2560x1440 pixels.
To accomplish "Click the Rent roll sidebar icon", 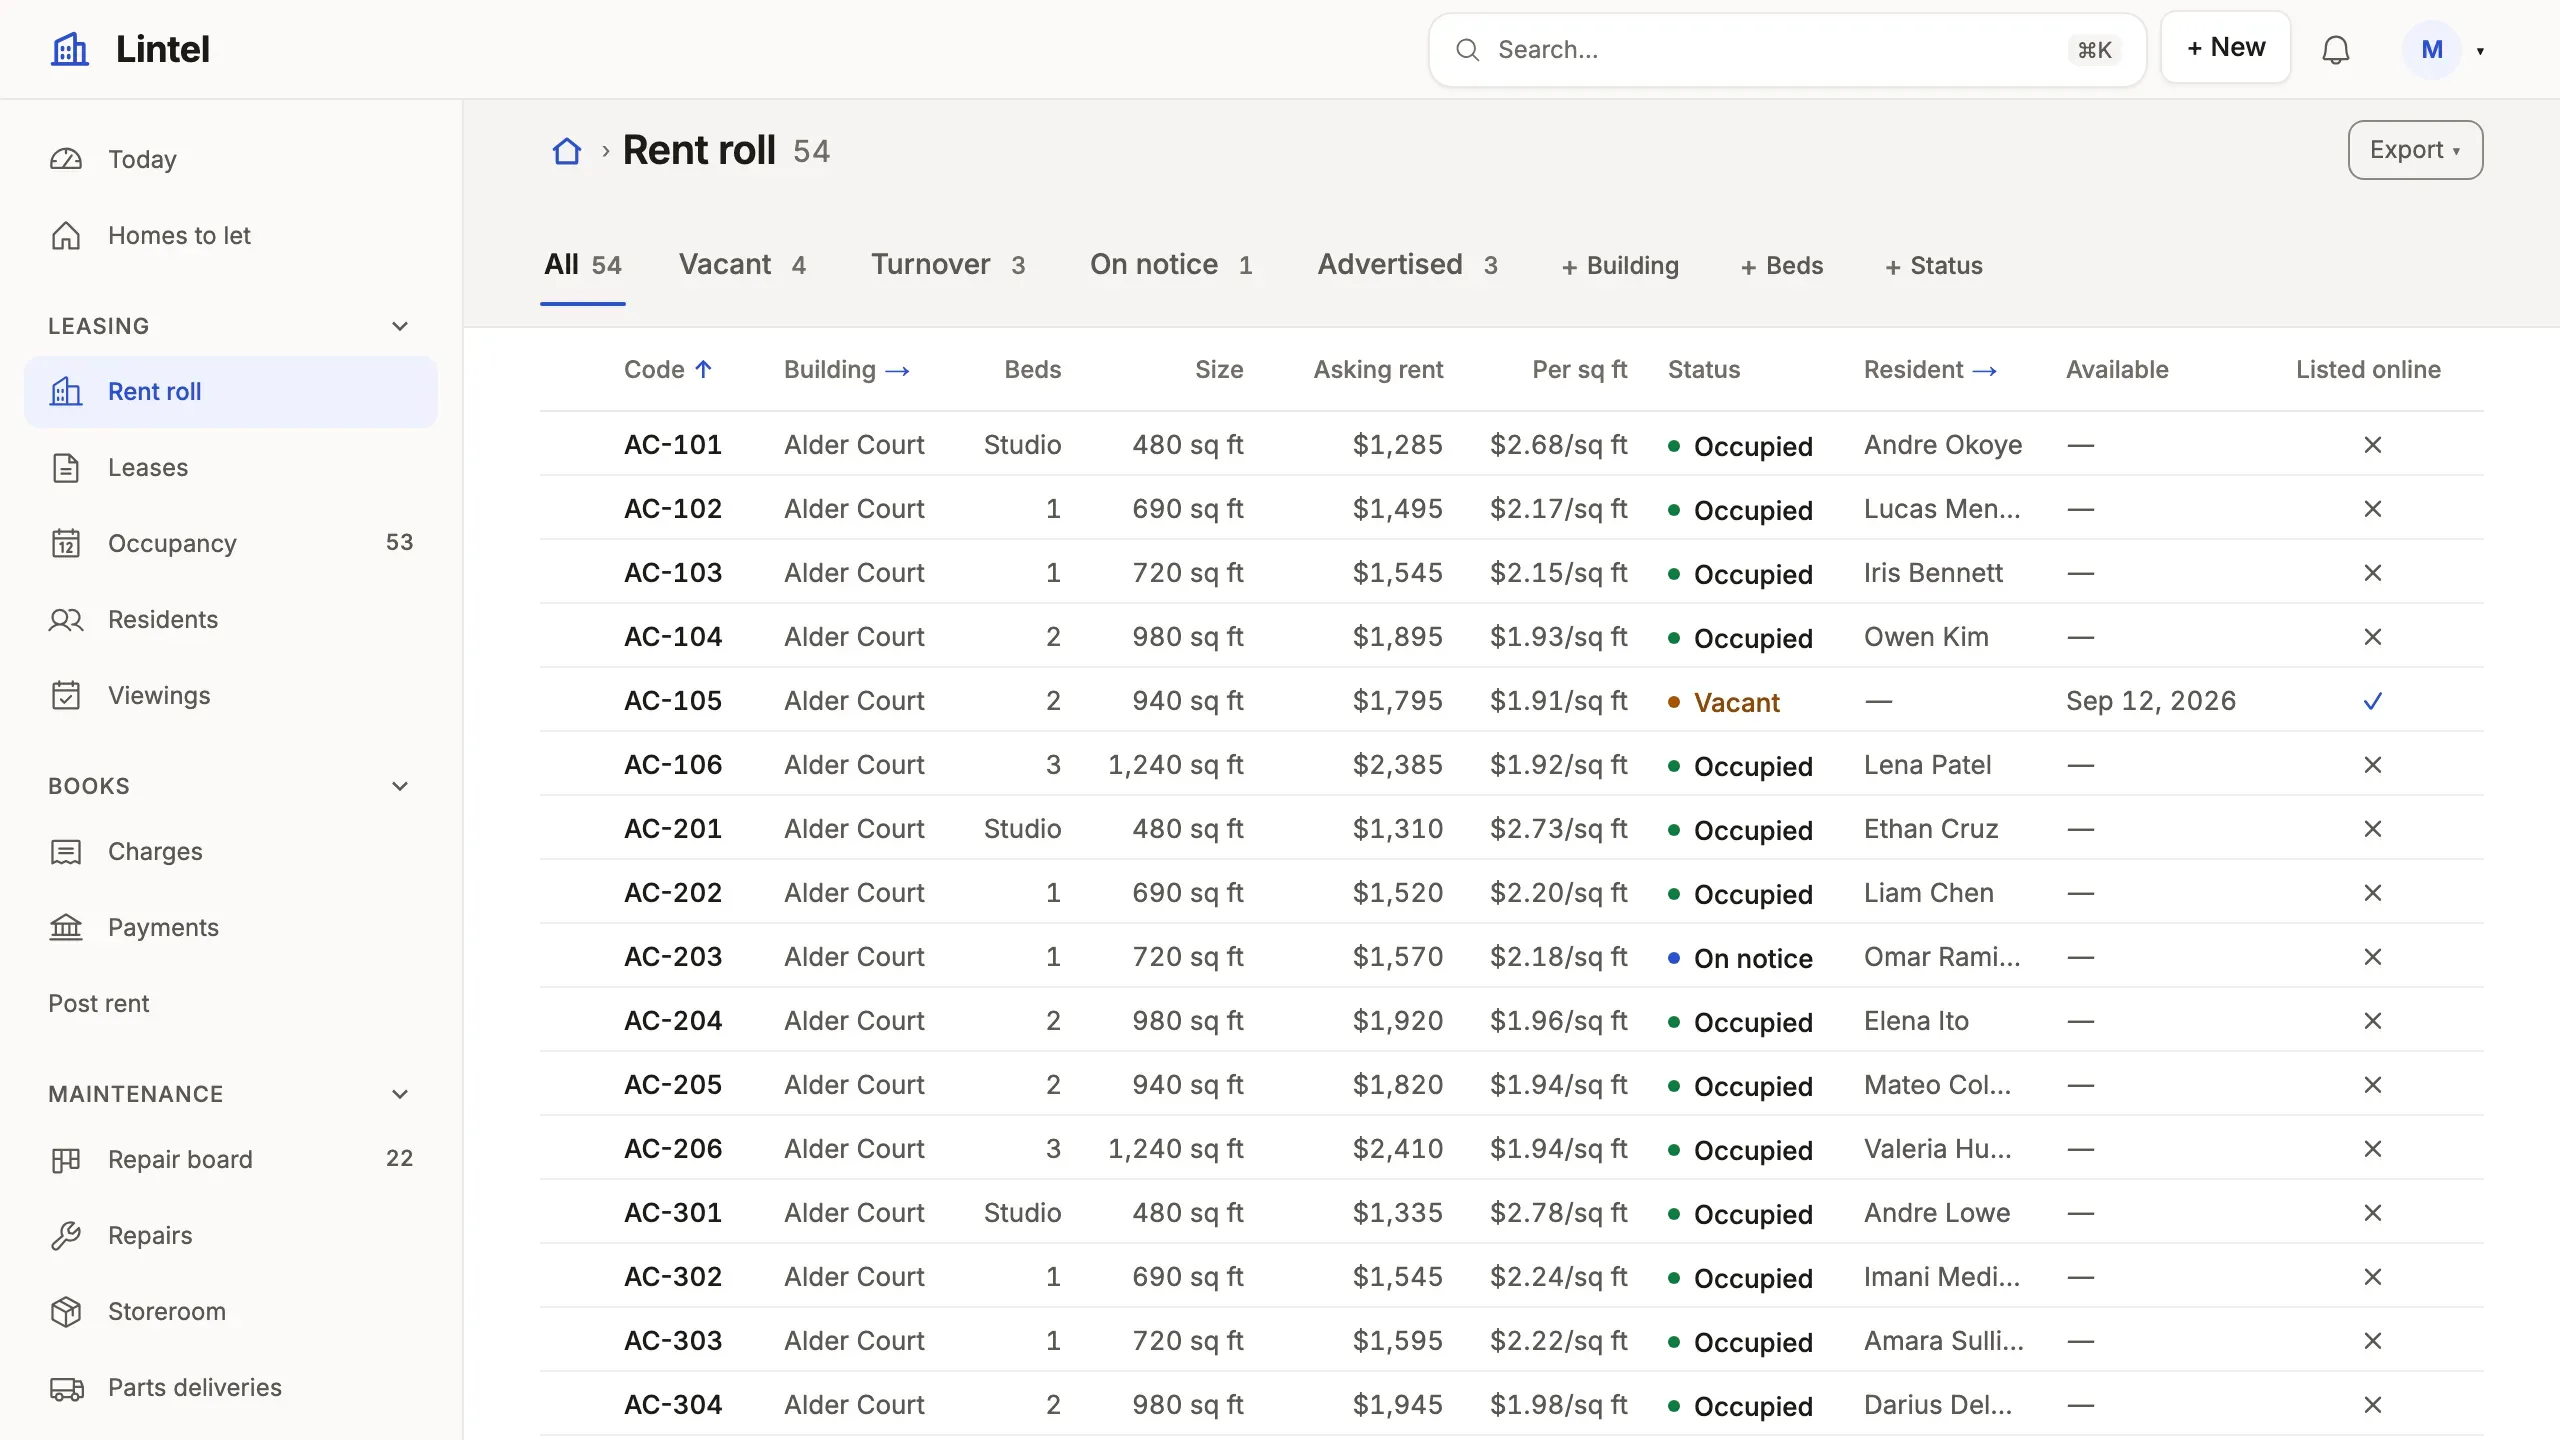I will pos(66,391).
